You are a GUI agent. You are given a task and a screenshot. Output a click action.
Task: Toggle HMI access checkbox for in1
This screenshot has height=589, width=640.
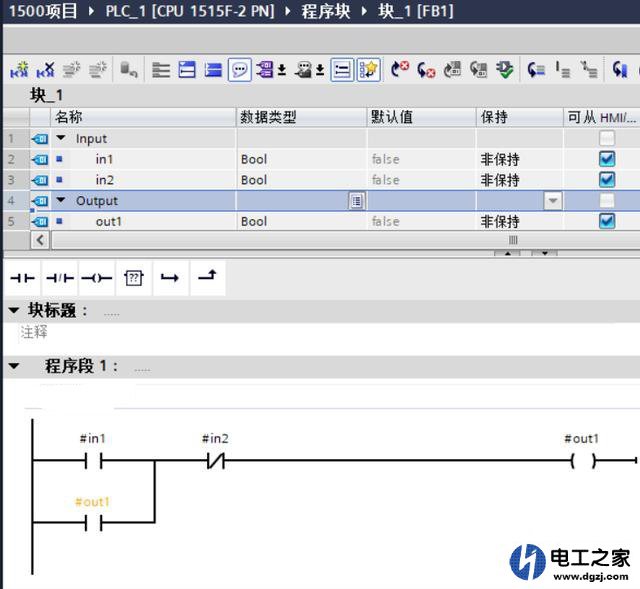click(x=607, y=159)
